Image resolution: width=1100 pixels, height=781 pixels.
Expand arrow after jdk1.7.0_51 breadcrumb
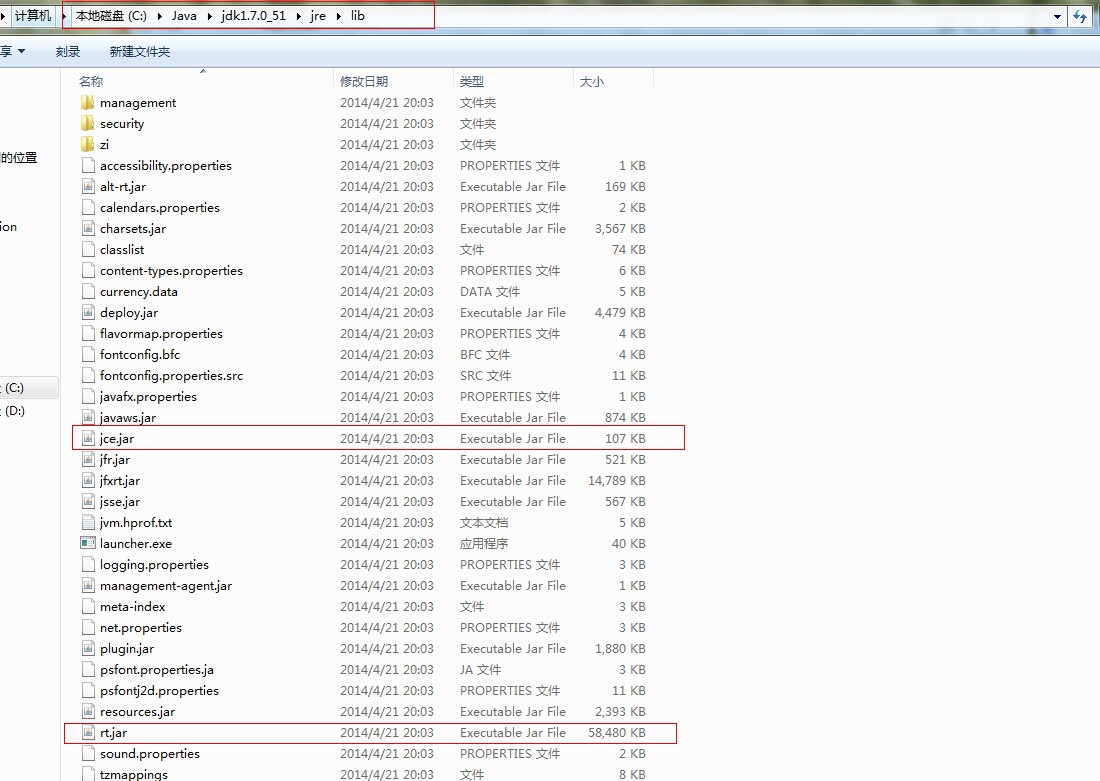(x=298, y=16)
